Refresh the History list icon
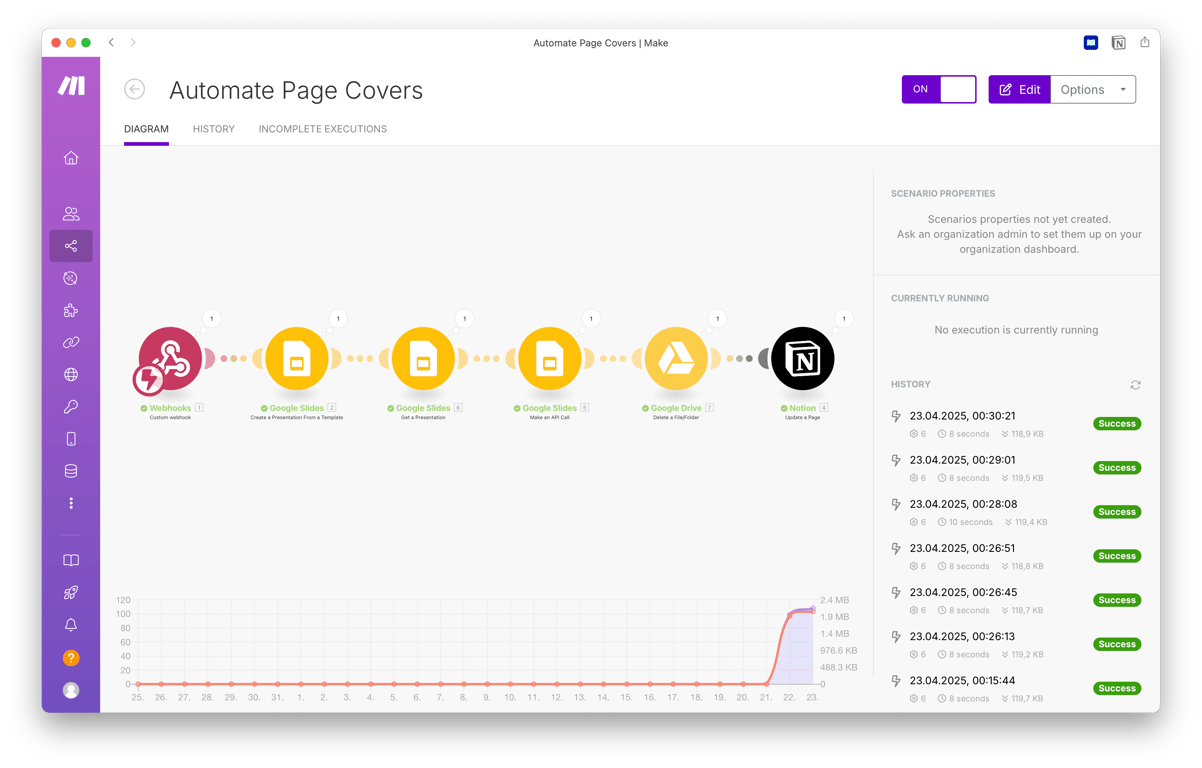Viewport: 1202px width, 768px height. pos(1135,385)
